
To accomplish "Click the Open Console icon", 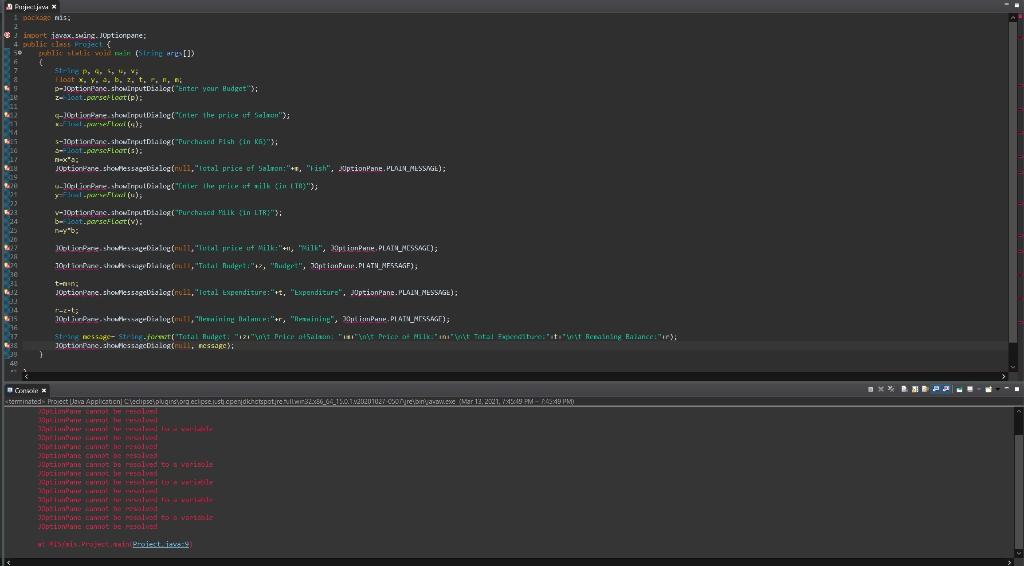I will coord(988,390).
